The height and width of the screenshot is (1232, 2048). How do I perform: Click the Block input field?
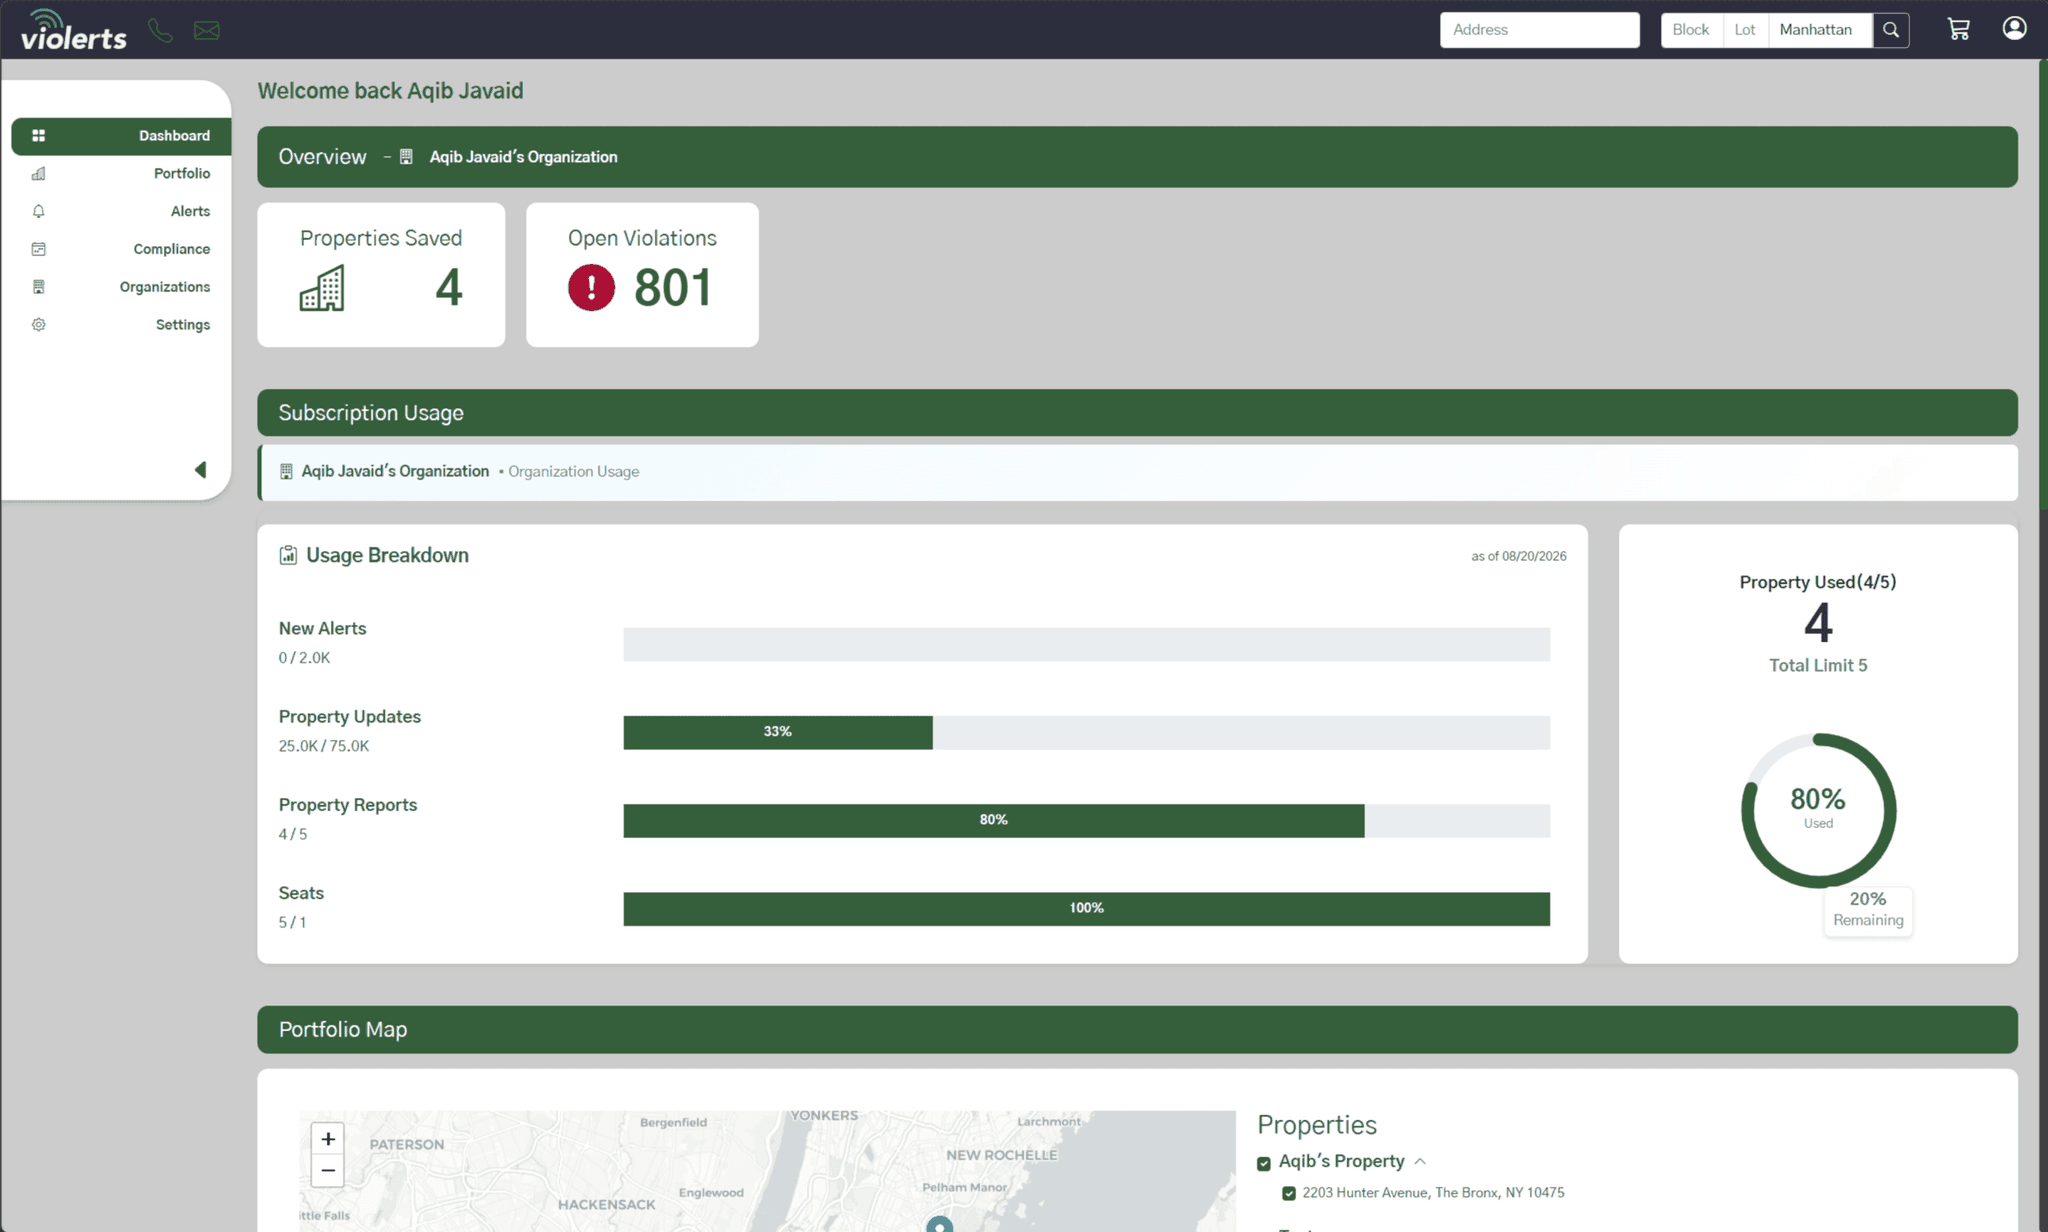click(x=1692, y=30)
